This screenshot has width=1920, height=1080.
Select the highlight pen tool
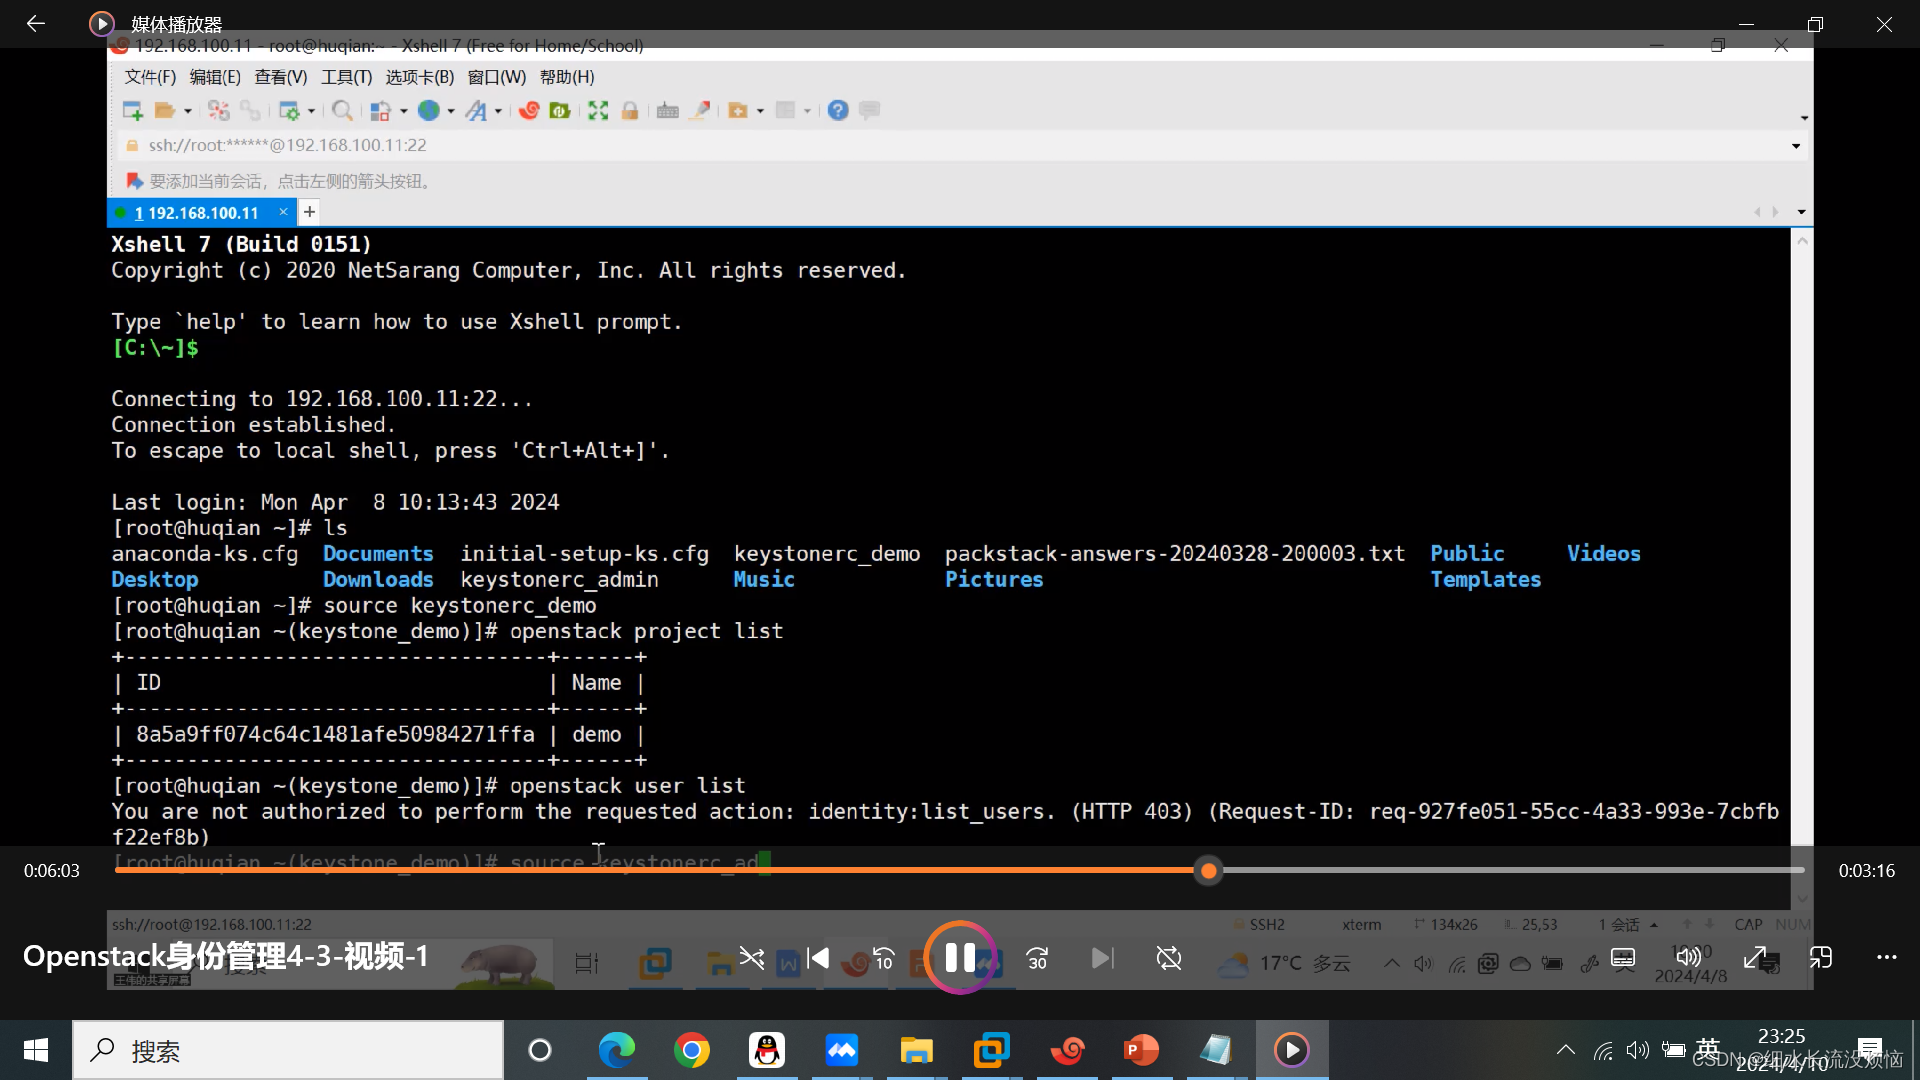(700, 110)
